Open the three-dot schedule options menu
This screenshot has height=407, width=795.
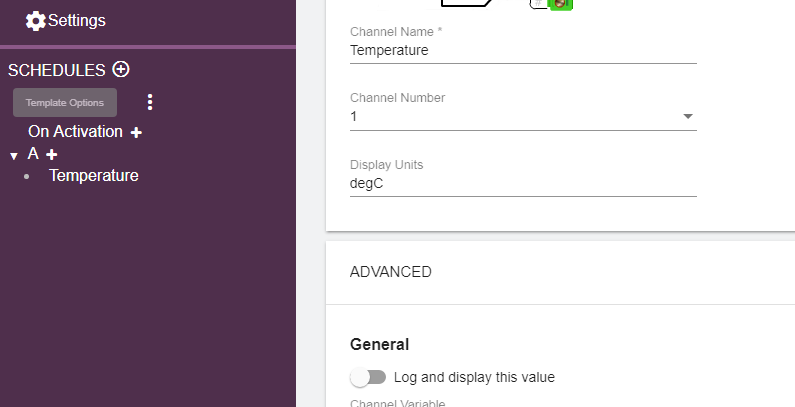coord(150,102)
